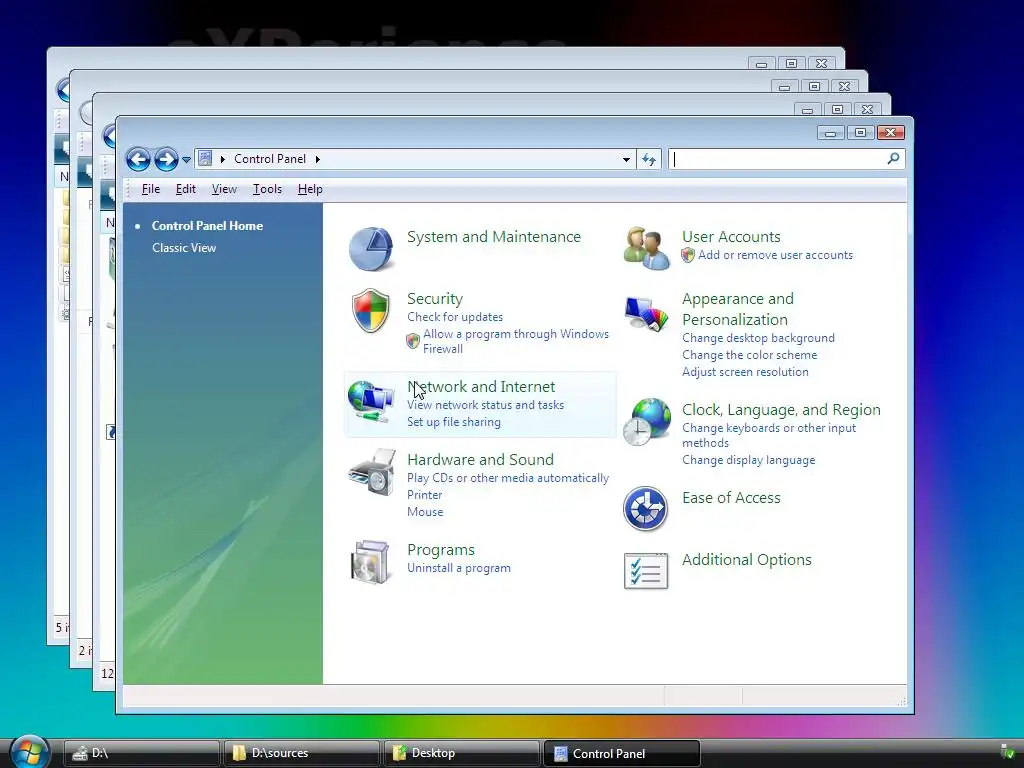
Task: Open the File menu
Action: [150, 189]
